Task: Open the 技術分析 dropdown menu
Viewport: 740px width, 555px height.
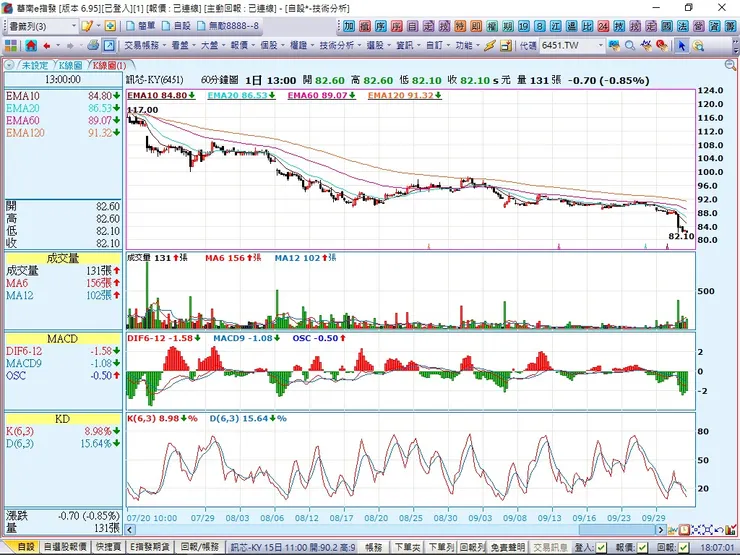Action: [339, 46]
